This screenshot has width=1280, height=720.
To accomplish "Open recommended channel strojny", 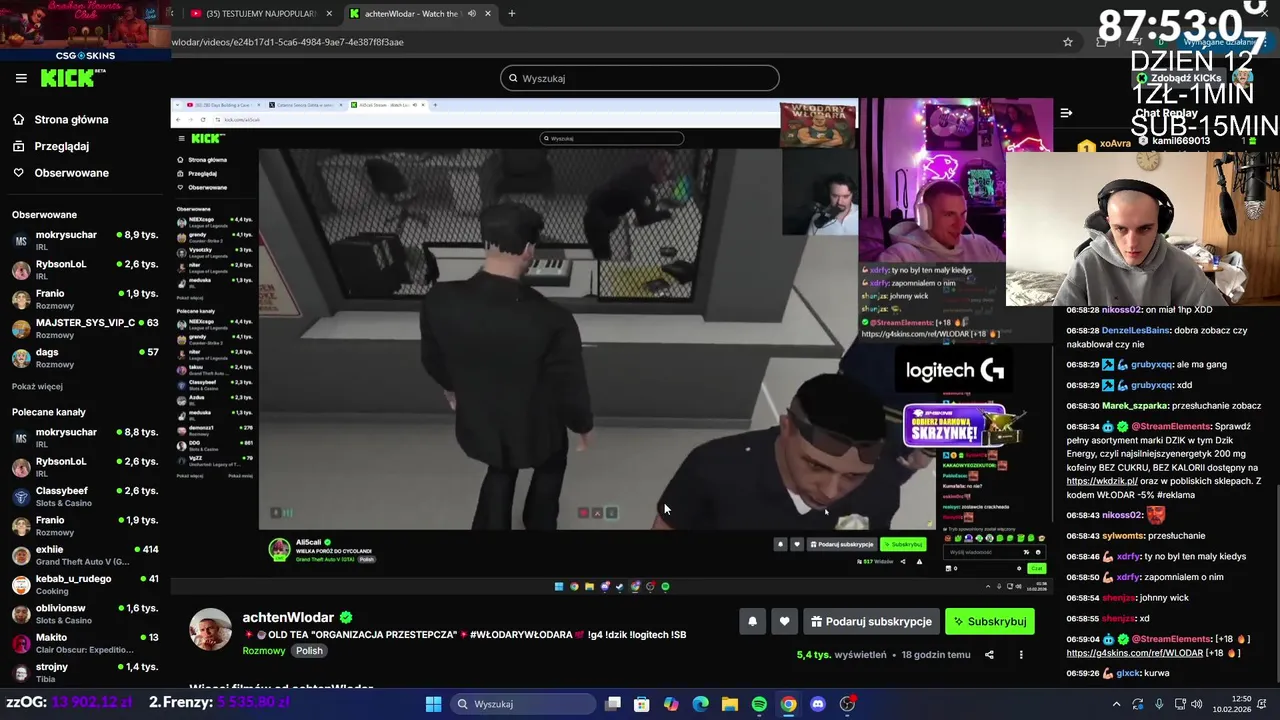I will [x=85, y=672].
